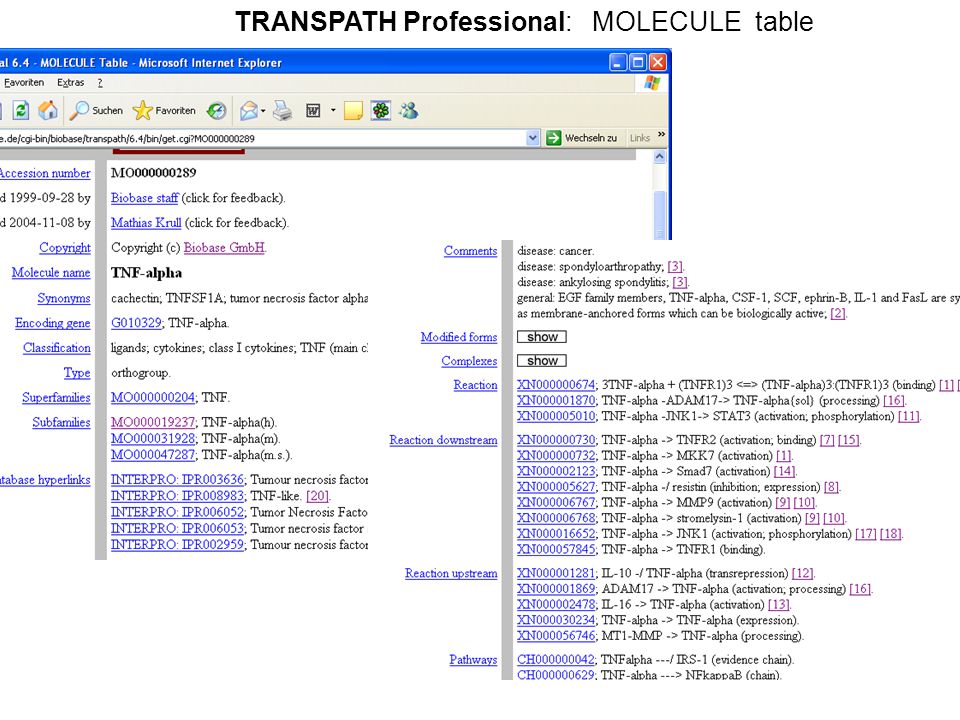Open the Reaction downstream link
Screen dimensions: 960x720
coord(443,440)
